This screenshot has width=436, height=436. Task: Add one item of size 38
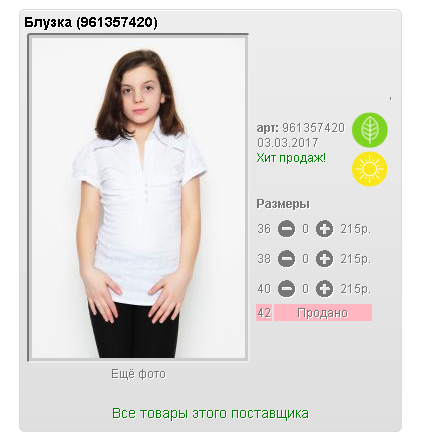point(324,259)
